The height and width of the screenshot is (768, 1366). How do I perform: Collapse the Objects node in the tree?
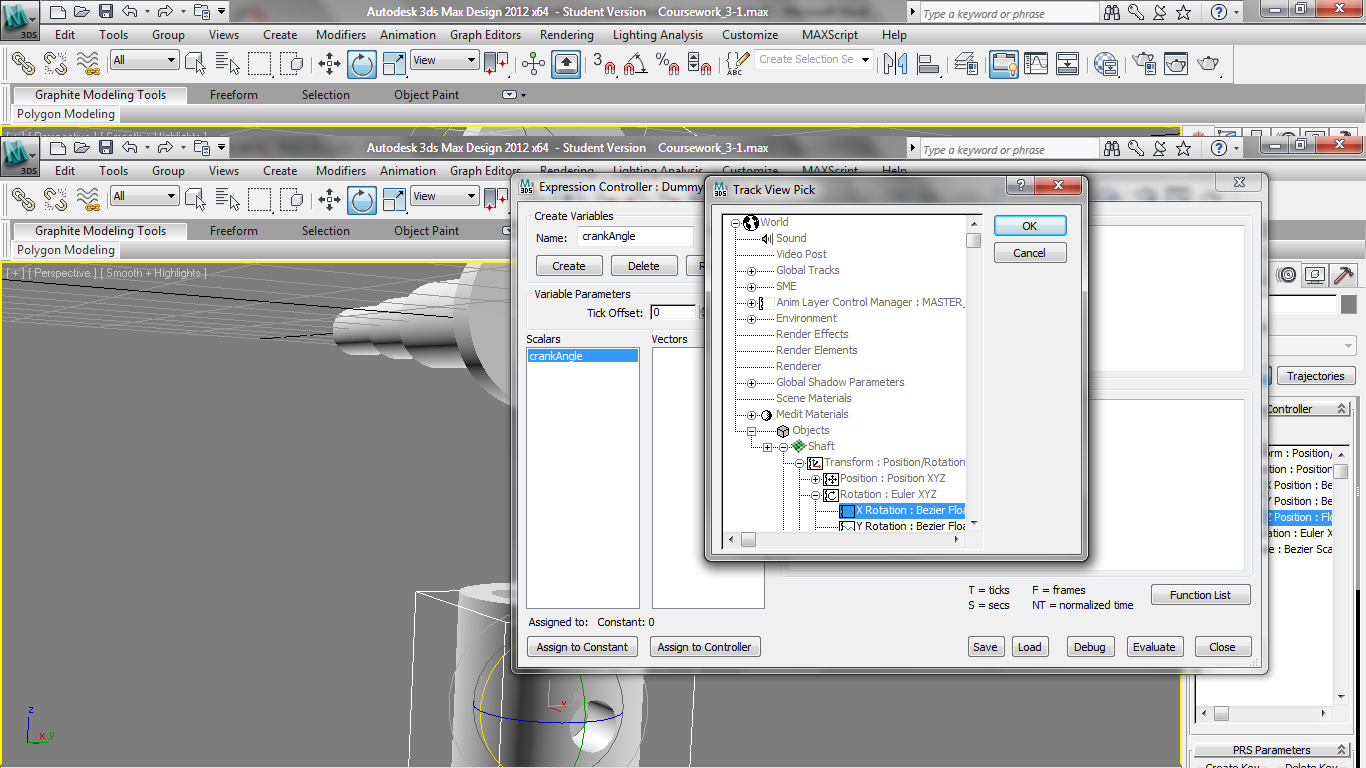point(751,431)
